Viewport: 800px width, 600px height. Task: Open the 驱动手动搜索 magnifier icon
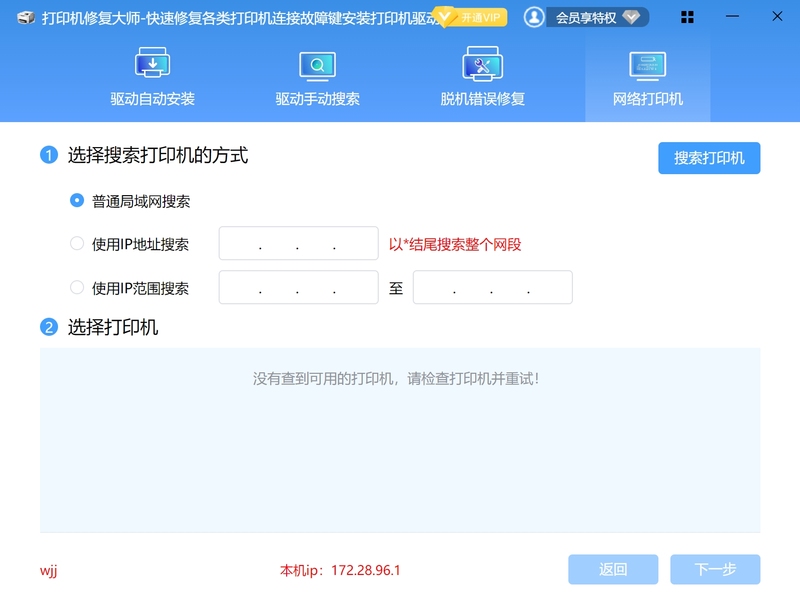(x=317, y=66)
